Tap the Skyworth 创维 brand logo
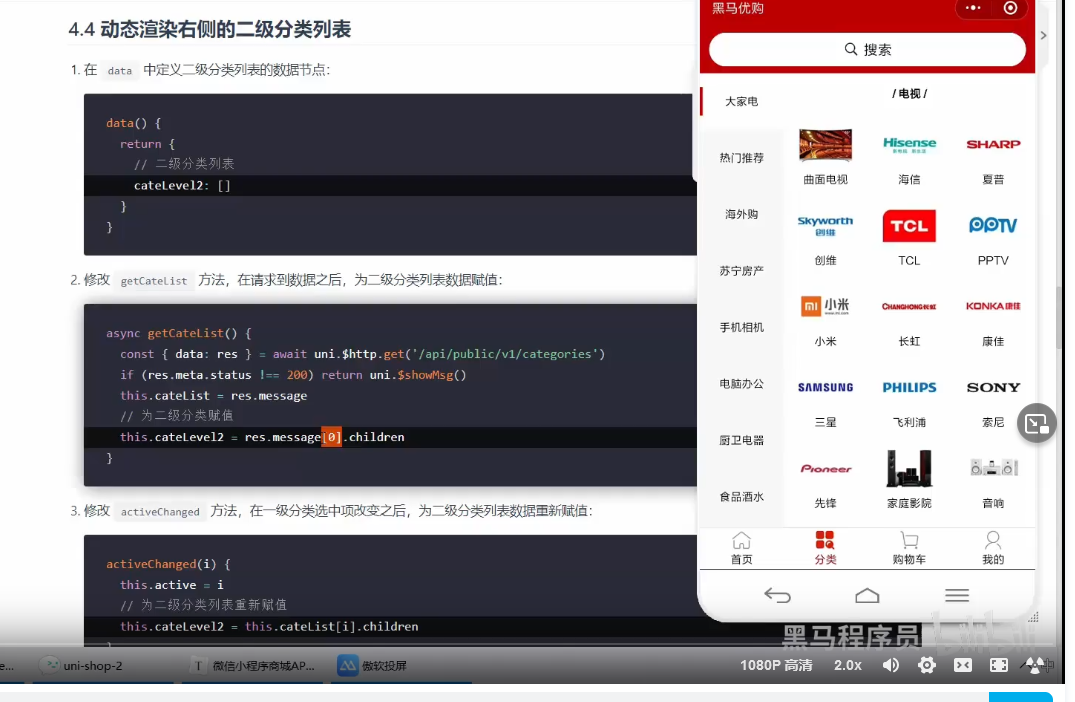 coord(825,226)
